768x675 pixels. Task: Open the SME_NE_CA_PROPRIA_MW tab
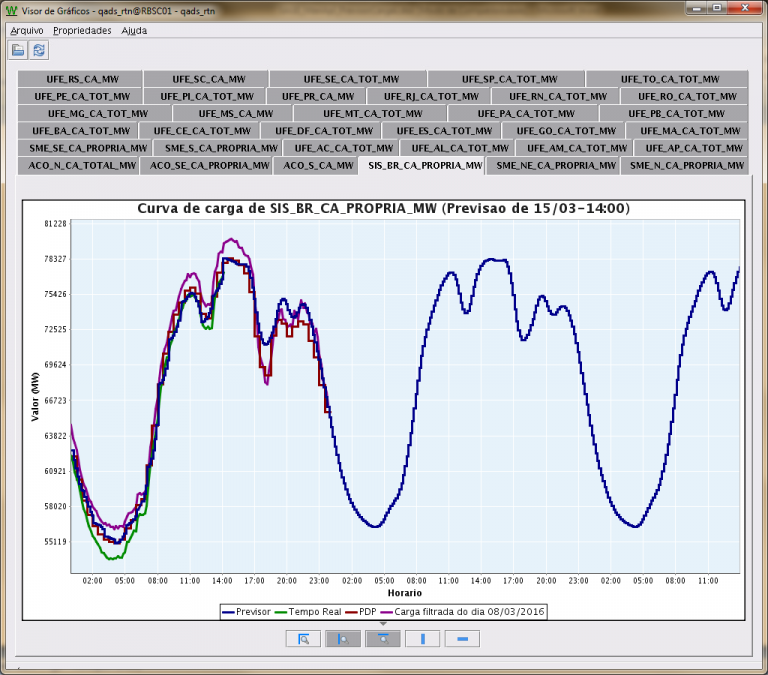557,165
